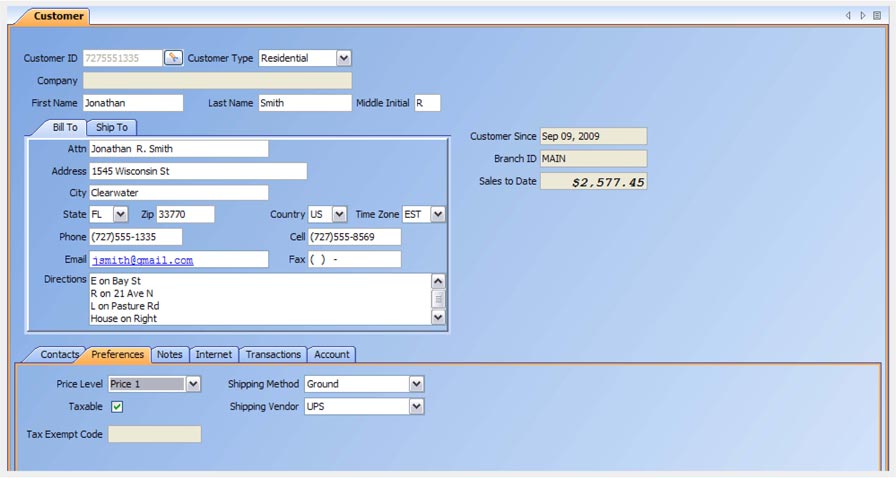896x478 pixels.
Task: Click the next tab arrow icon
Action: [x=863, y=15]
